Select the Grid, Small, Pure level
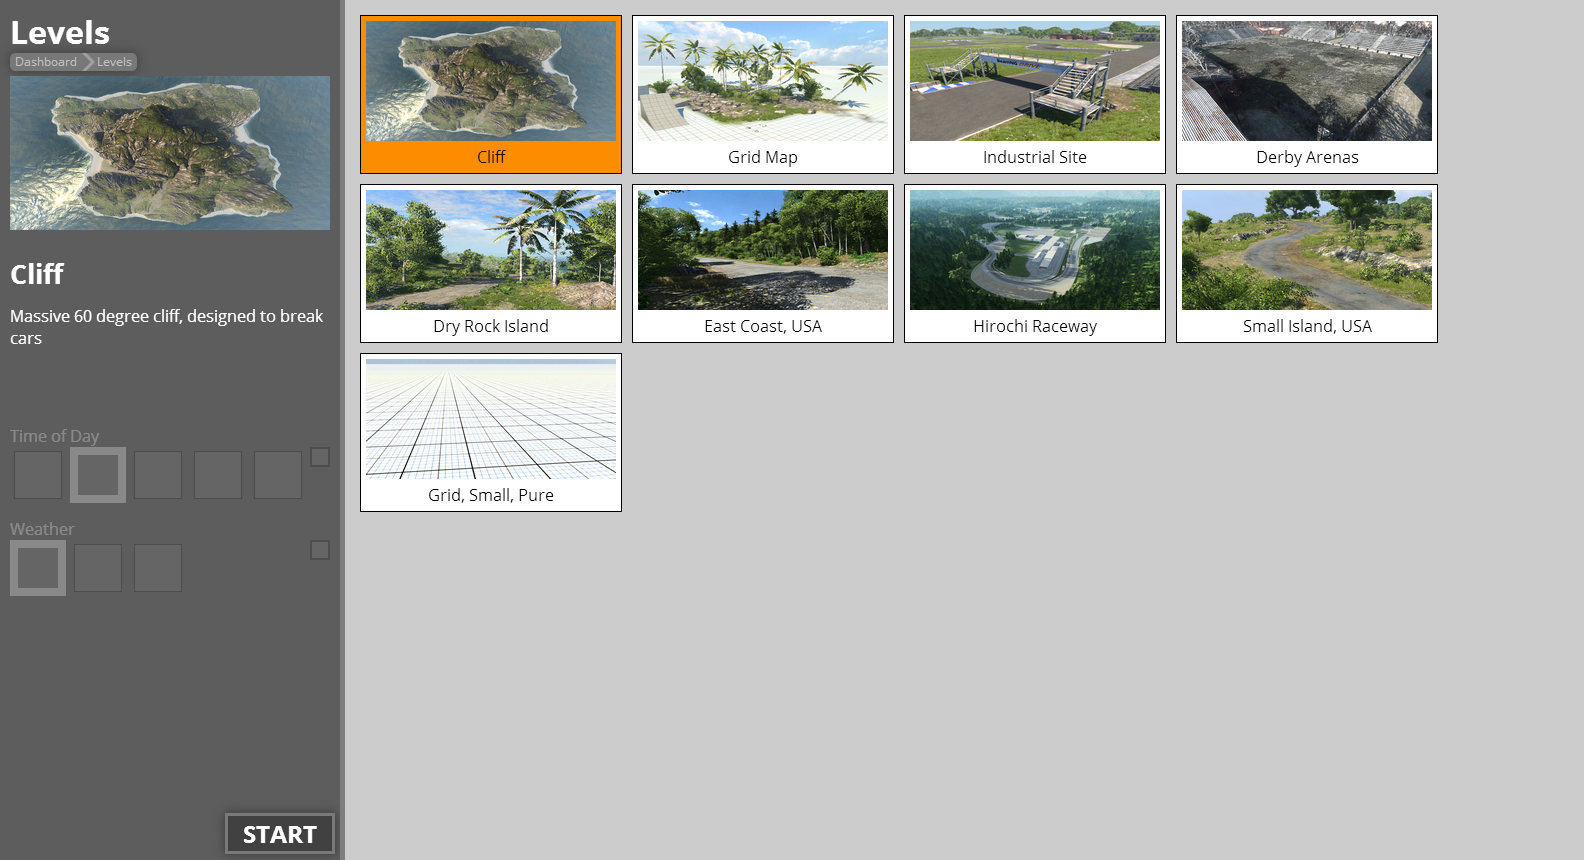 (491, 433)
